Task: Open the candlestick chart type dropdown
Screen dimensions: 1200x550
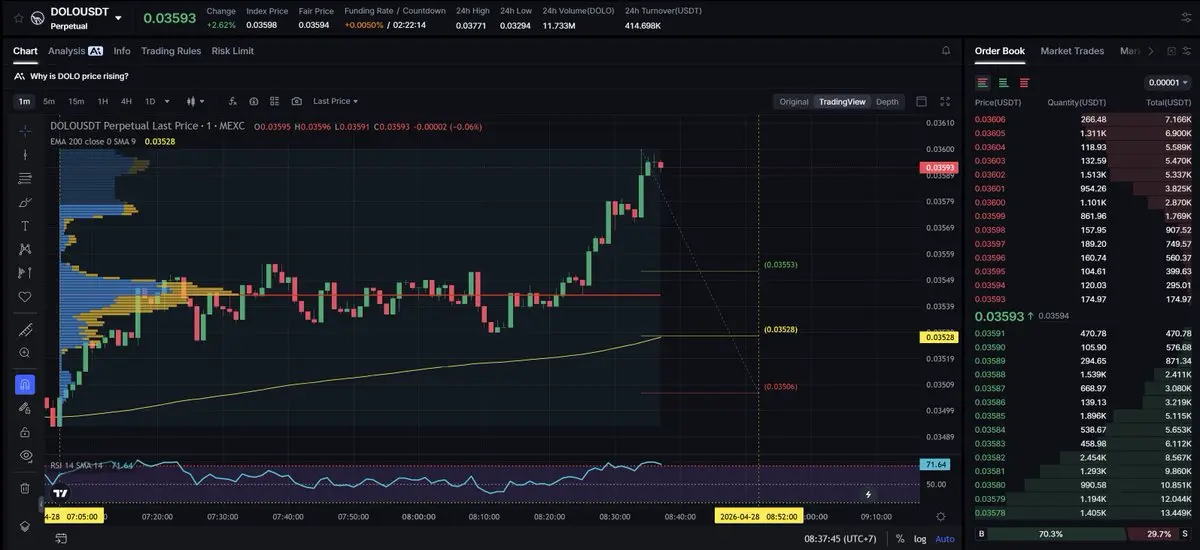Action: click(194, 101)
